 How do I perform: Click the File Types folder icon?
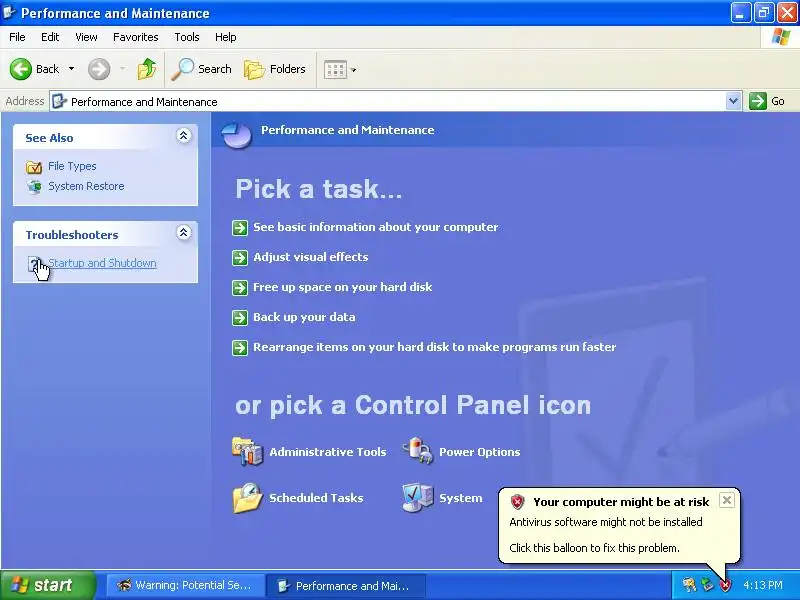(x=34, y=167)
